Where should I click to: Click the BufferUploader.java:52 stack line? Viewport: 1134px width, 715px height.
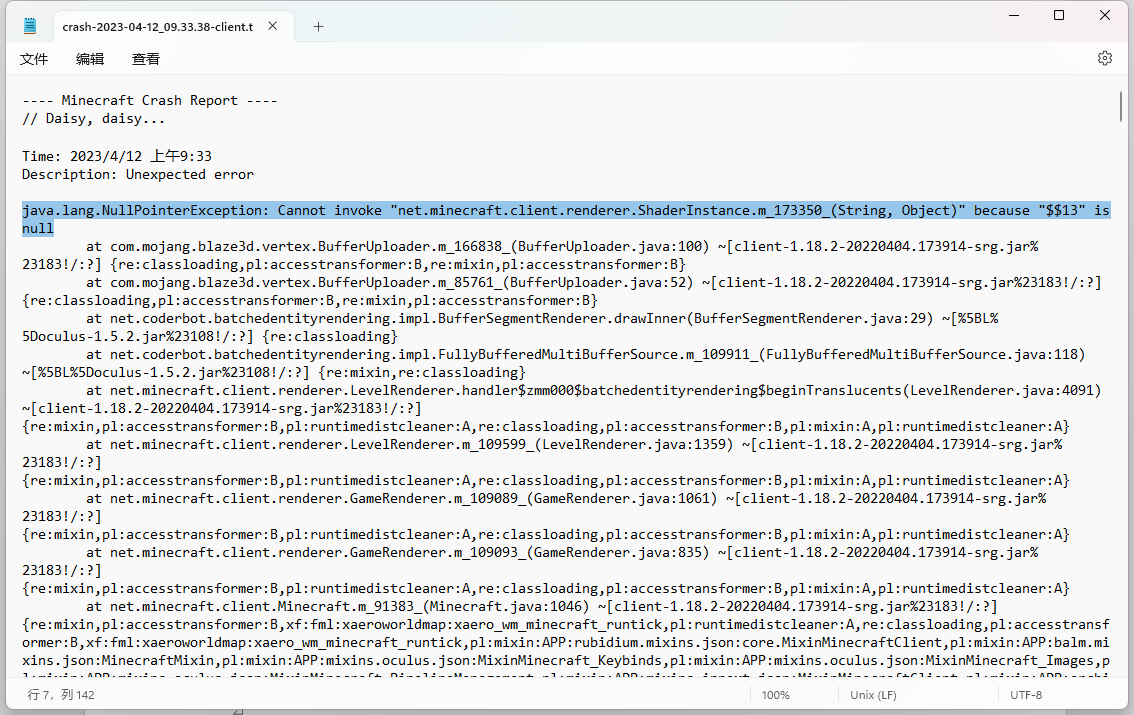(594, 283)
